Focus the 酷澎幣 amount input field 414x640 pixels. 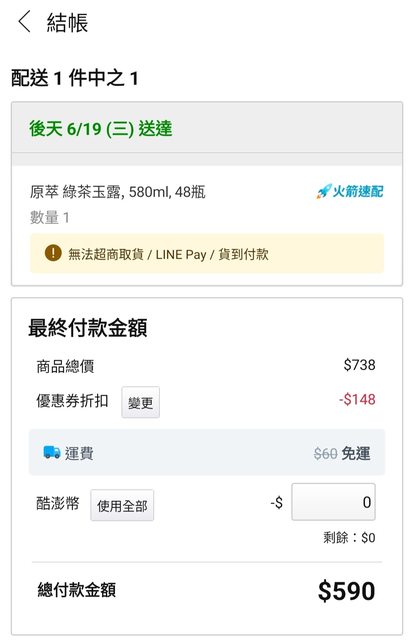333,502
